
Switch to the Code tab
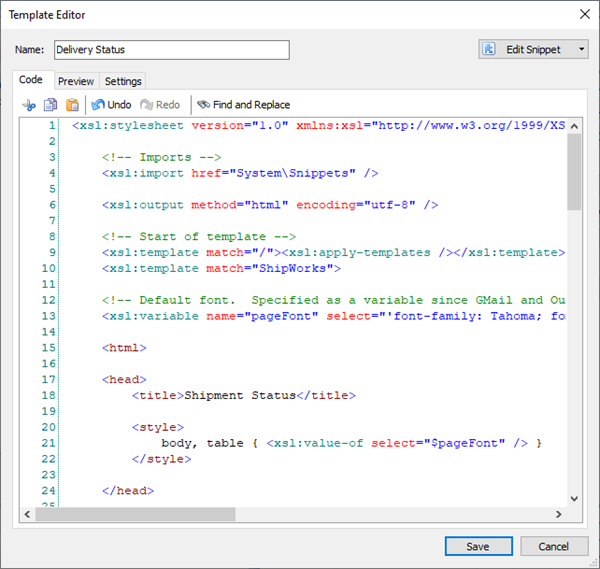pos(31,80)
